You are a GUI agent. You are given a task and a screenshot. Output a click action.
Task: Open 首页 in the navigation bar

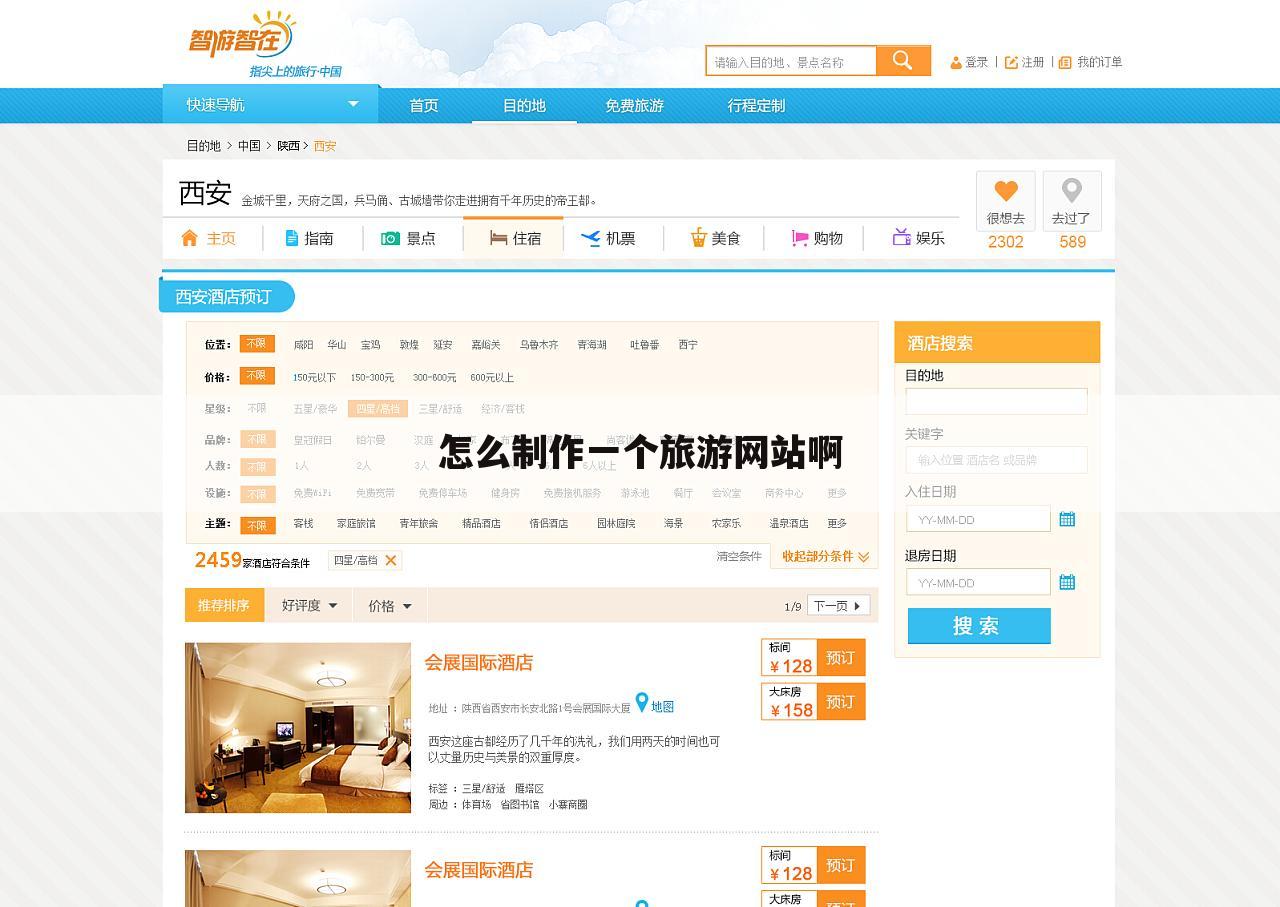424,106
